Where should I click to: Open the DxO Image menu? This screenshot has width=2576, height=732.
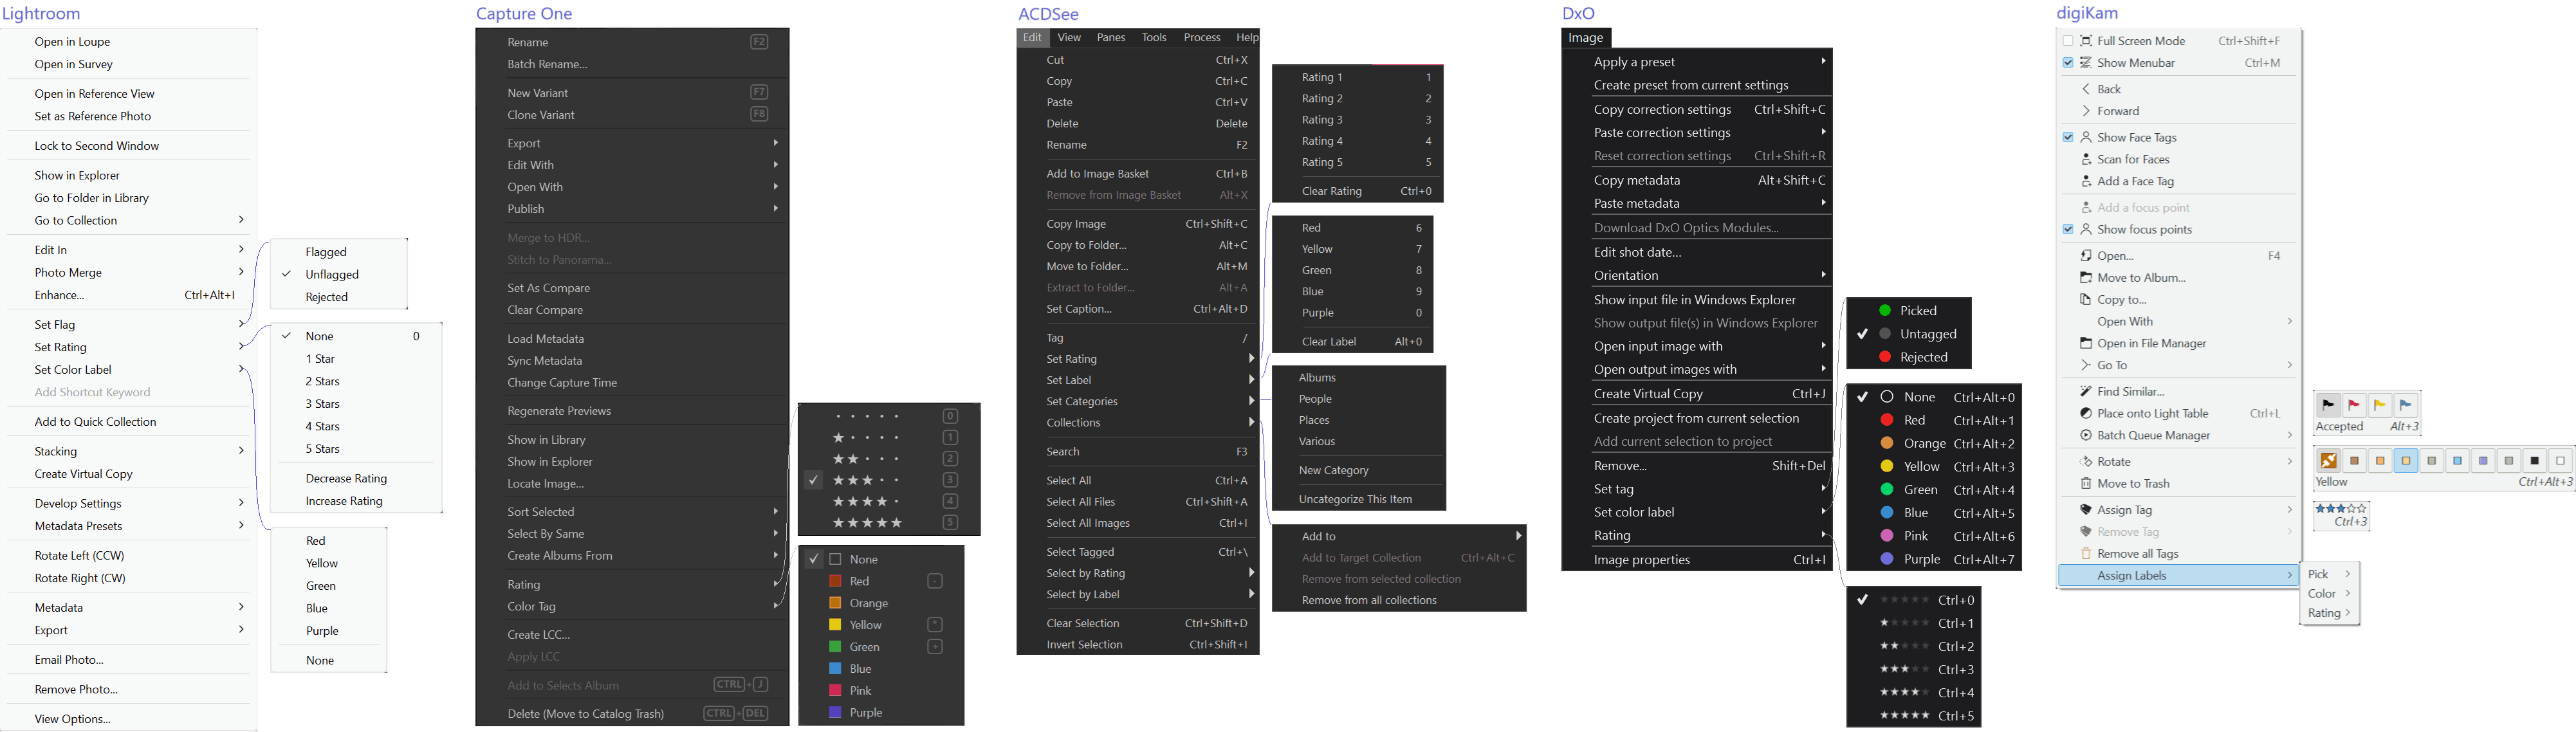[1585, 38]
